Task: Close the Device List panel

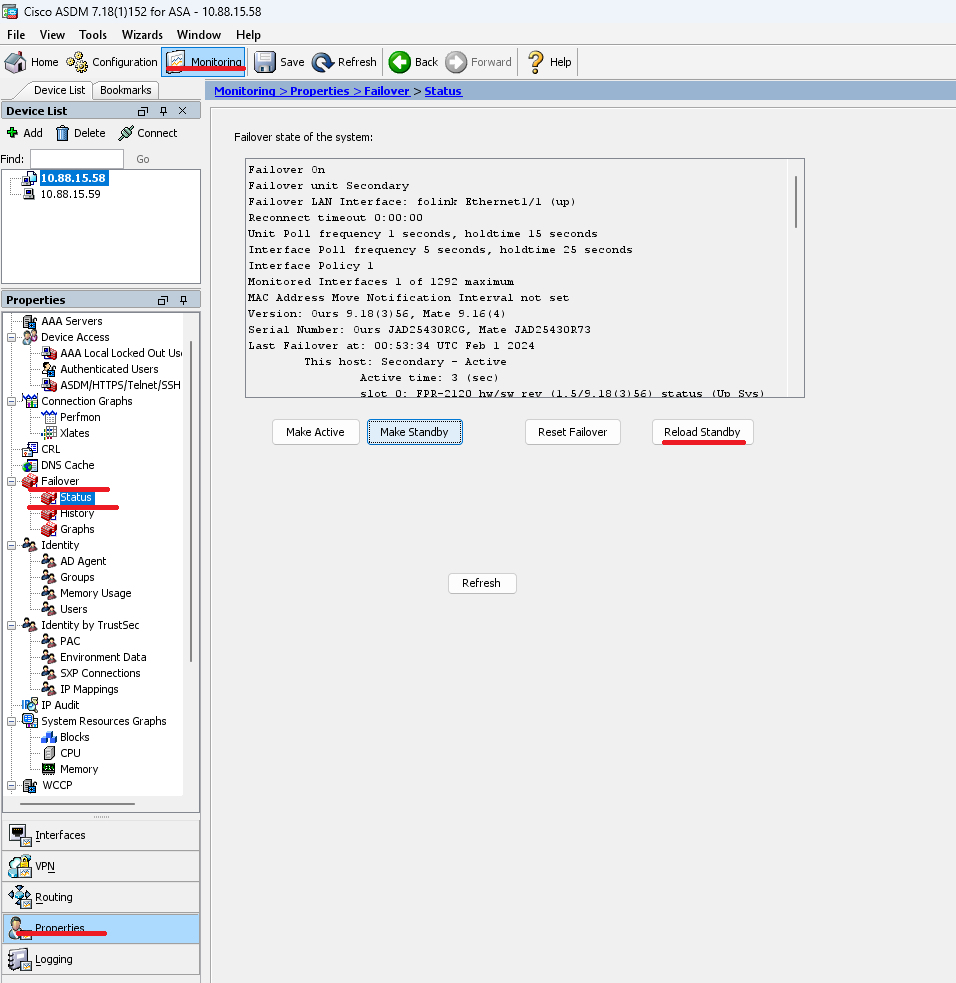Action: point(182,111)
